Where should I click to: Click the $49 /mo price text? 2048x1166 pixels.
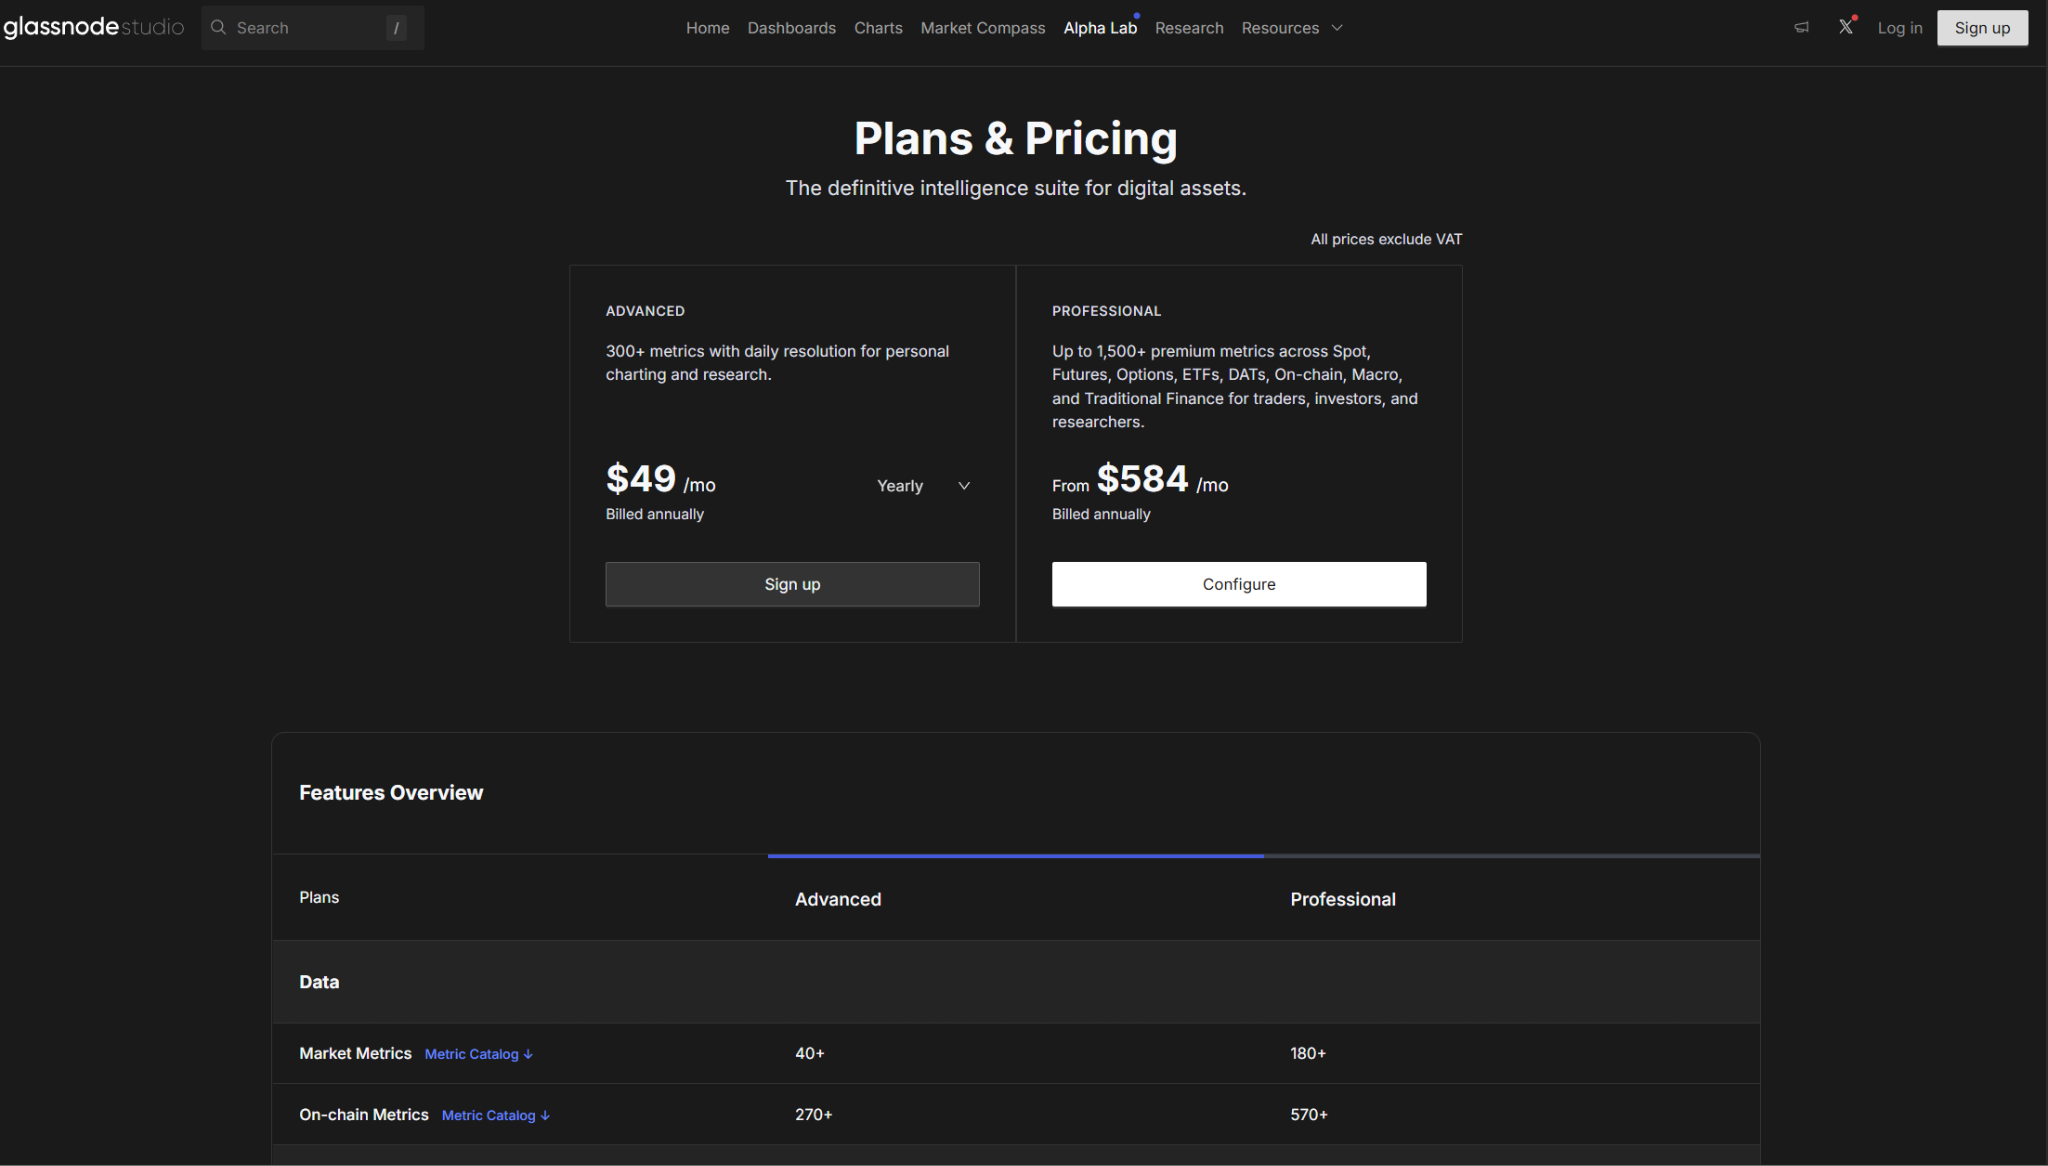(660, 480)
